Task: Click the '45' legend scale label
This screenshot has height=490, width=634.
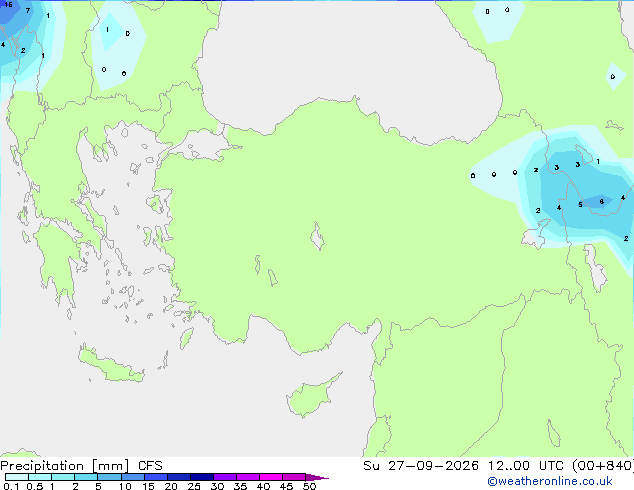Action: (286, 486)
